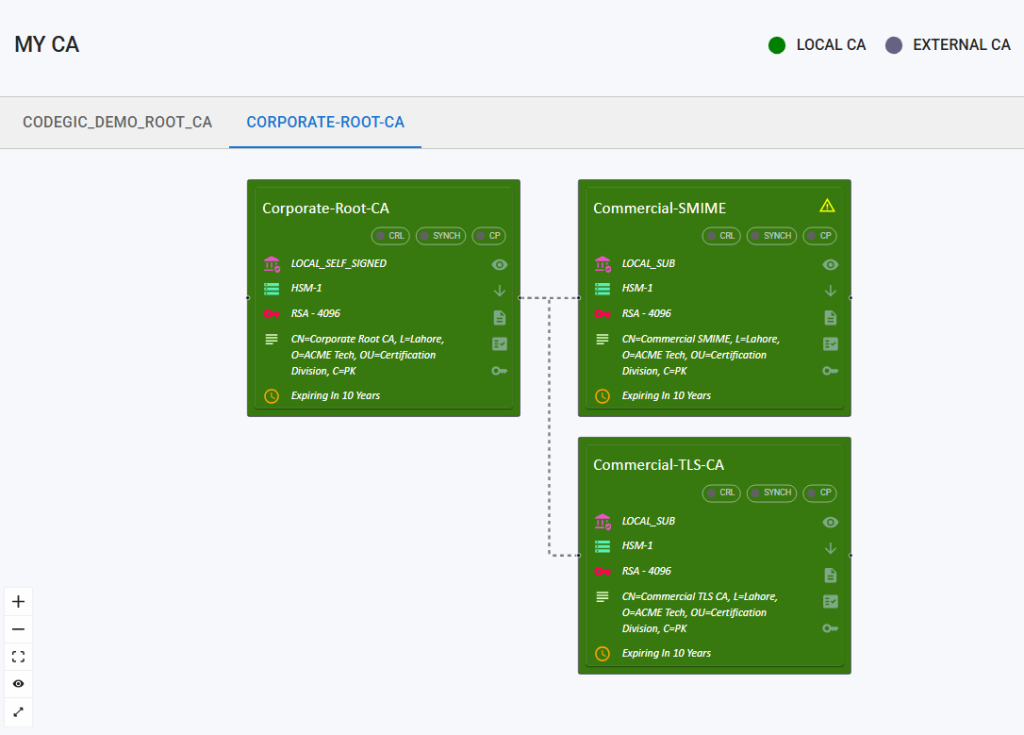Screen dimensions: 1024x735
Task: Click download arrow icon on Commercial-TLS-CA card
Action: tap(830, 548)
